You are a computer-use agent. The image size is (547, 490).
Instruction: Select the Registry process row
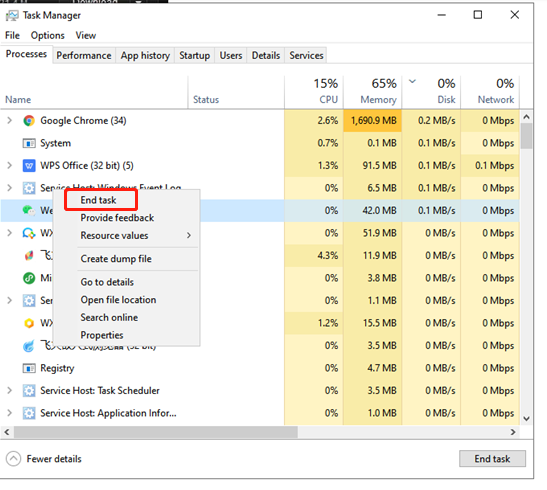click(260, 368)
